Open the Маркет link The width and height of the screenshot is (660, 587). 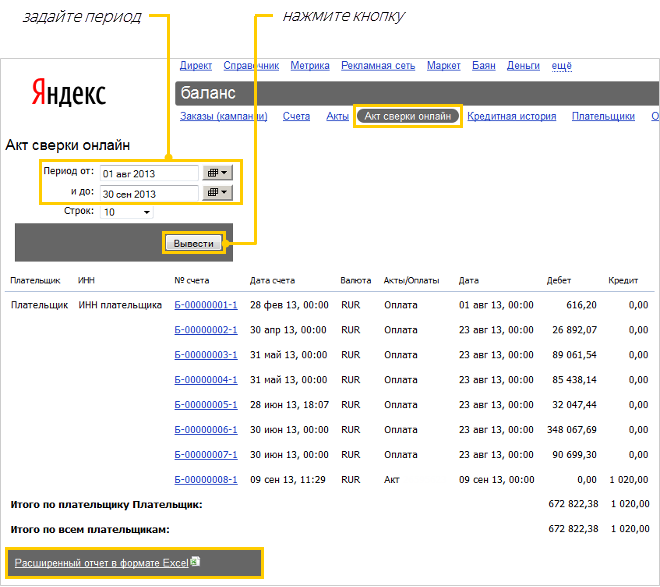(x=444, y=66)
